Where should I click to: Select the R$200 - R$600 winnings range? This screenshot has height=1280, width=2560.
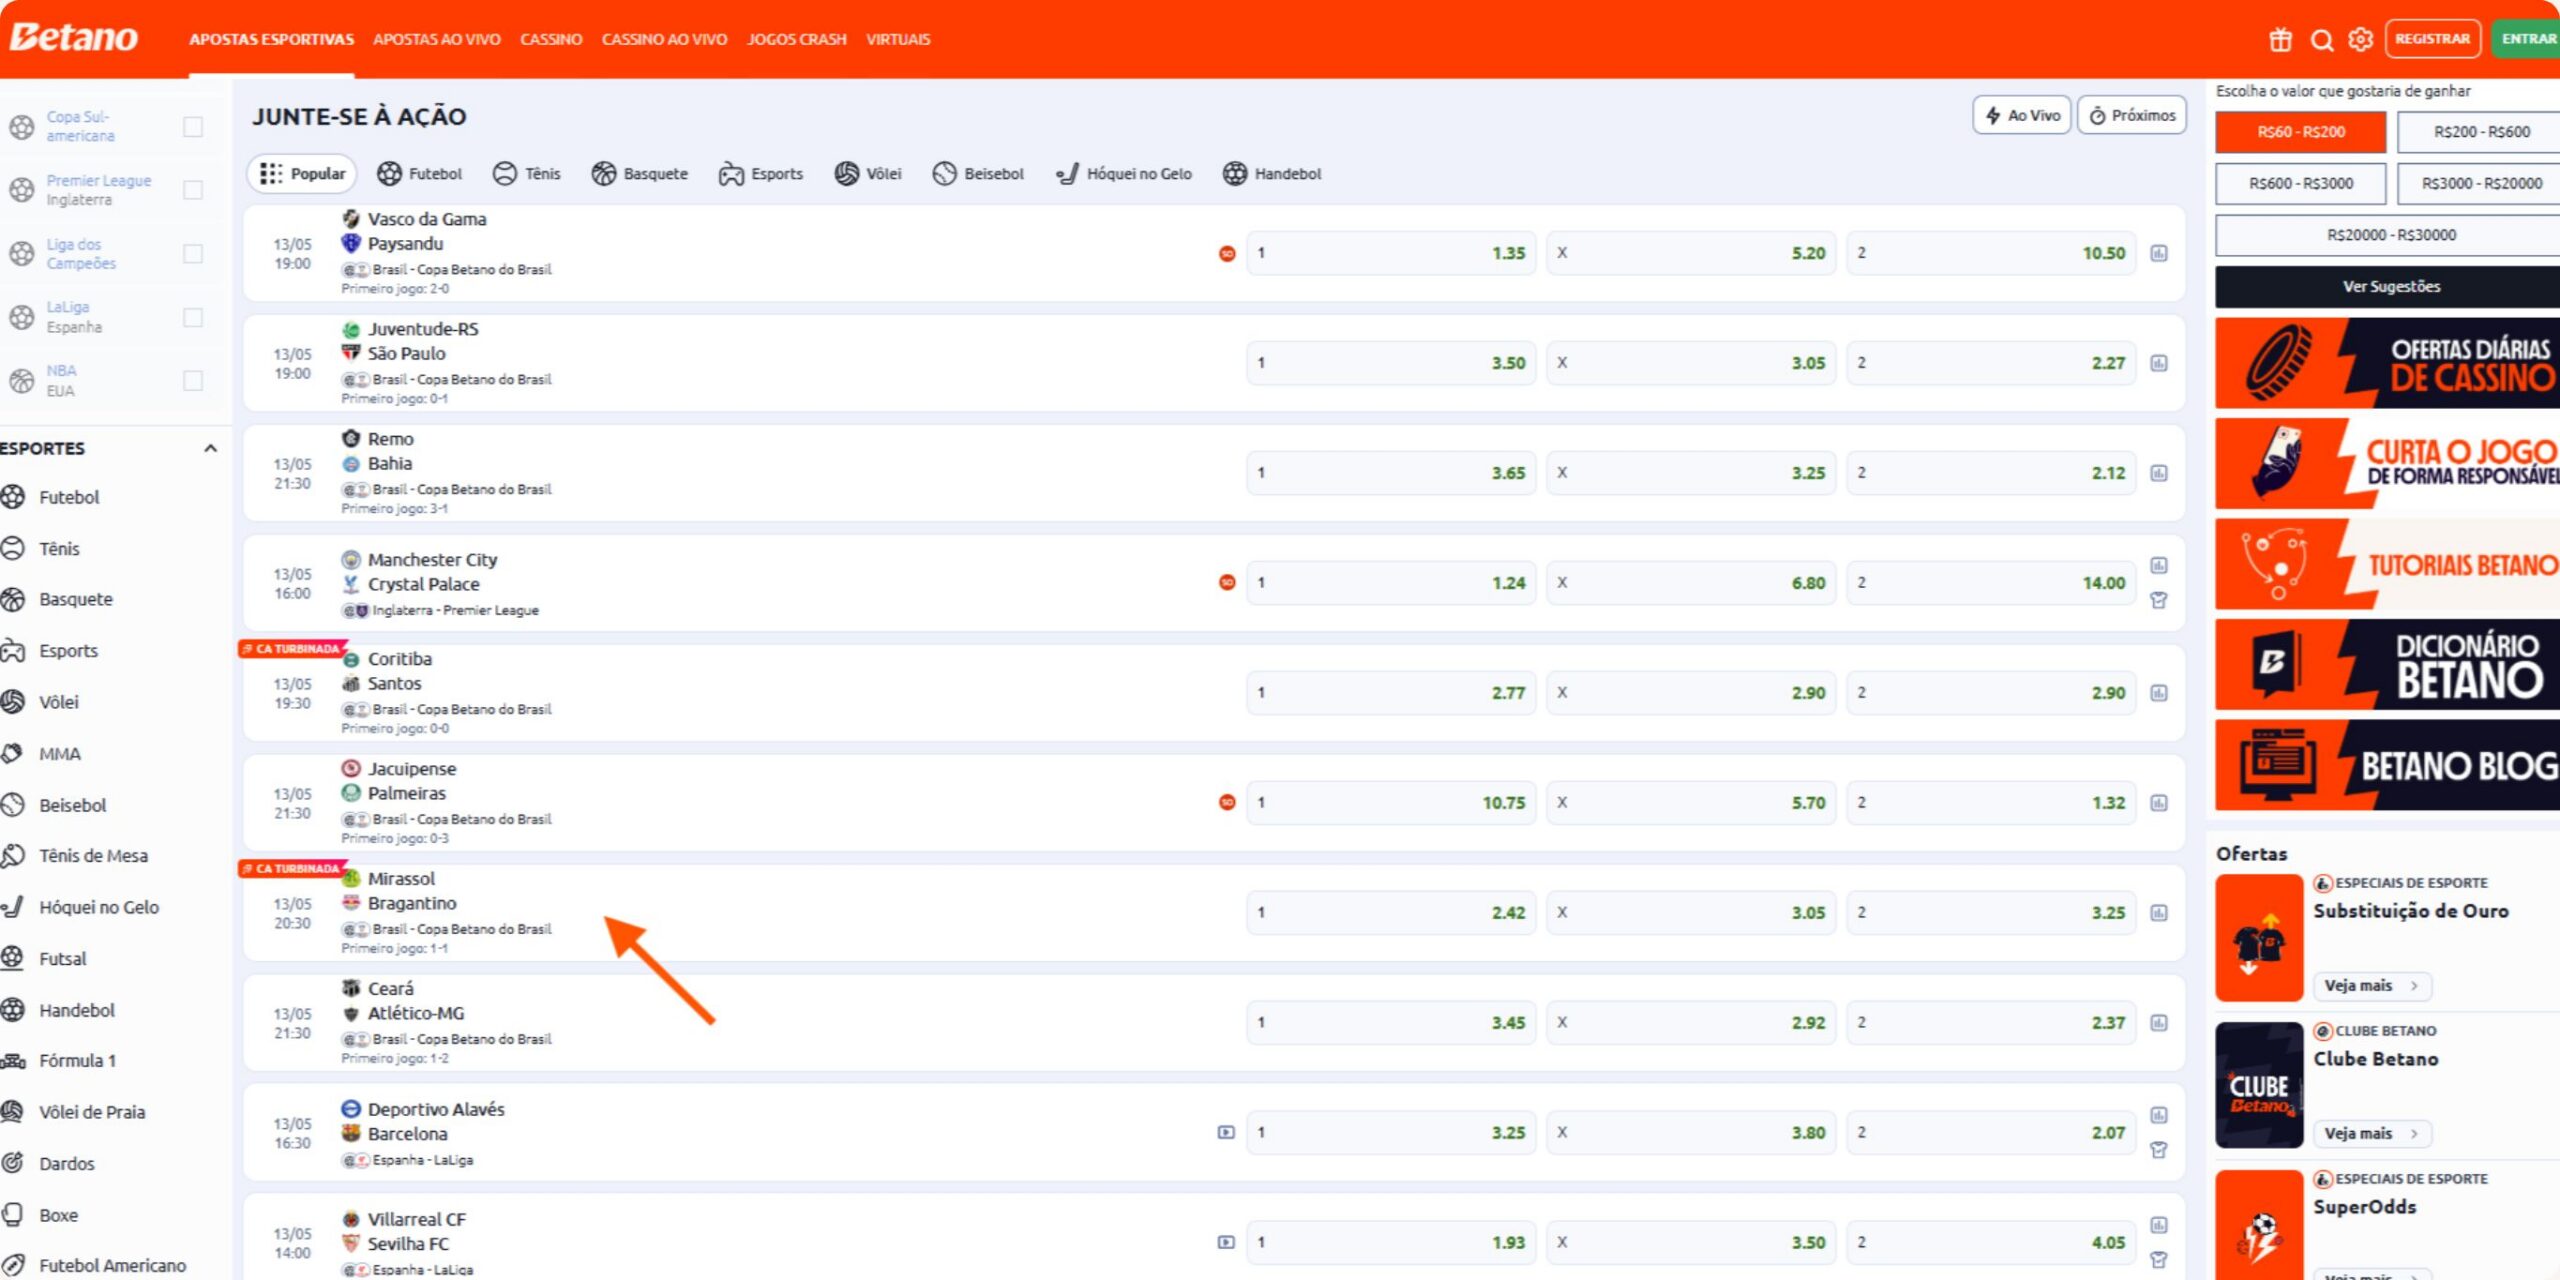coord(2478,132)
